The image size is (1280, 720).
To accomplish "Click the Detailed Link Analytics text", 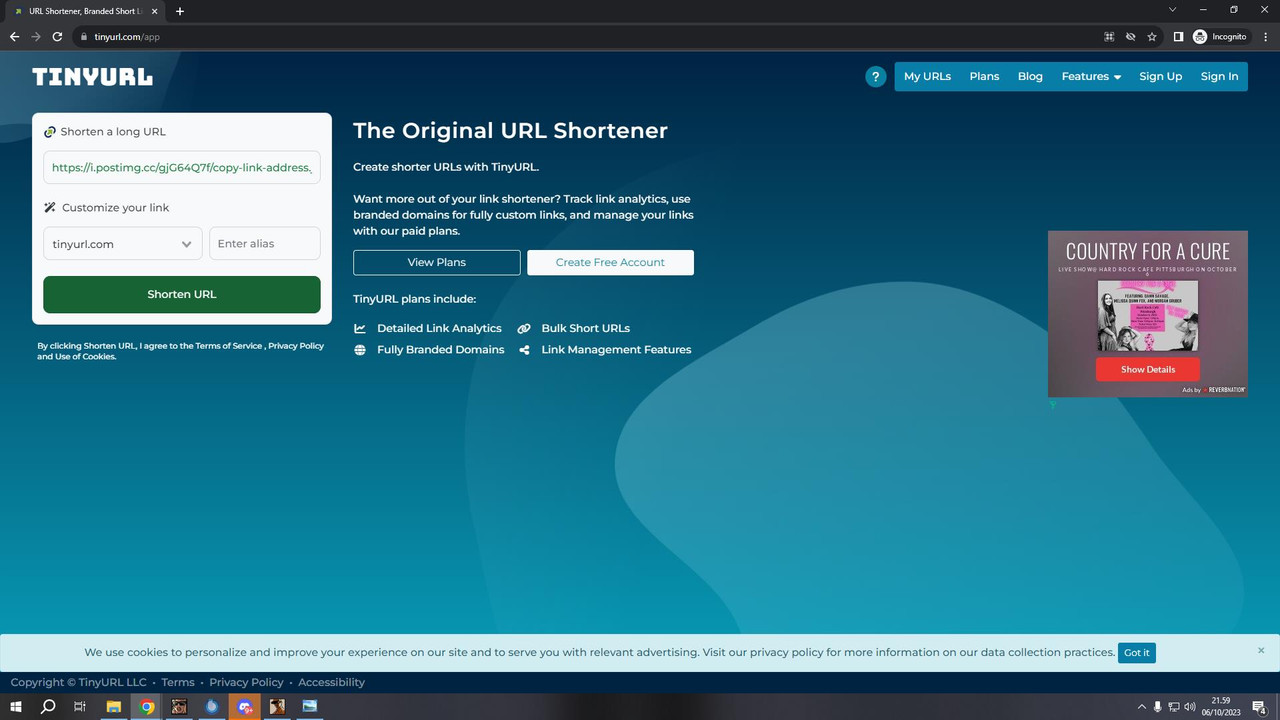I will 439,328.
